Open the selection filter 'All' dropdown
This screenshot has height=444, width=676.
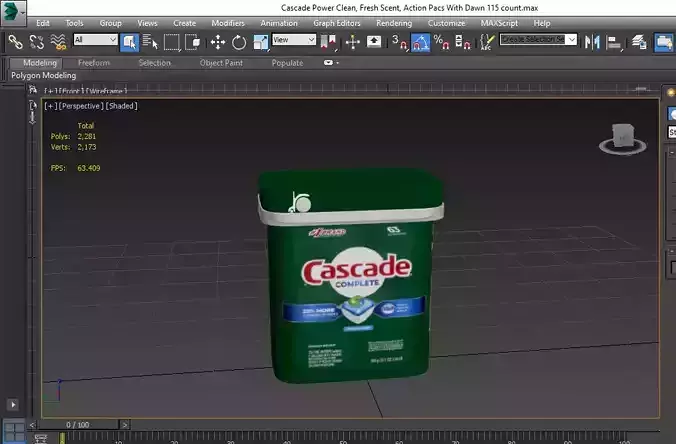[x=95, y=40]
